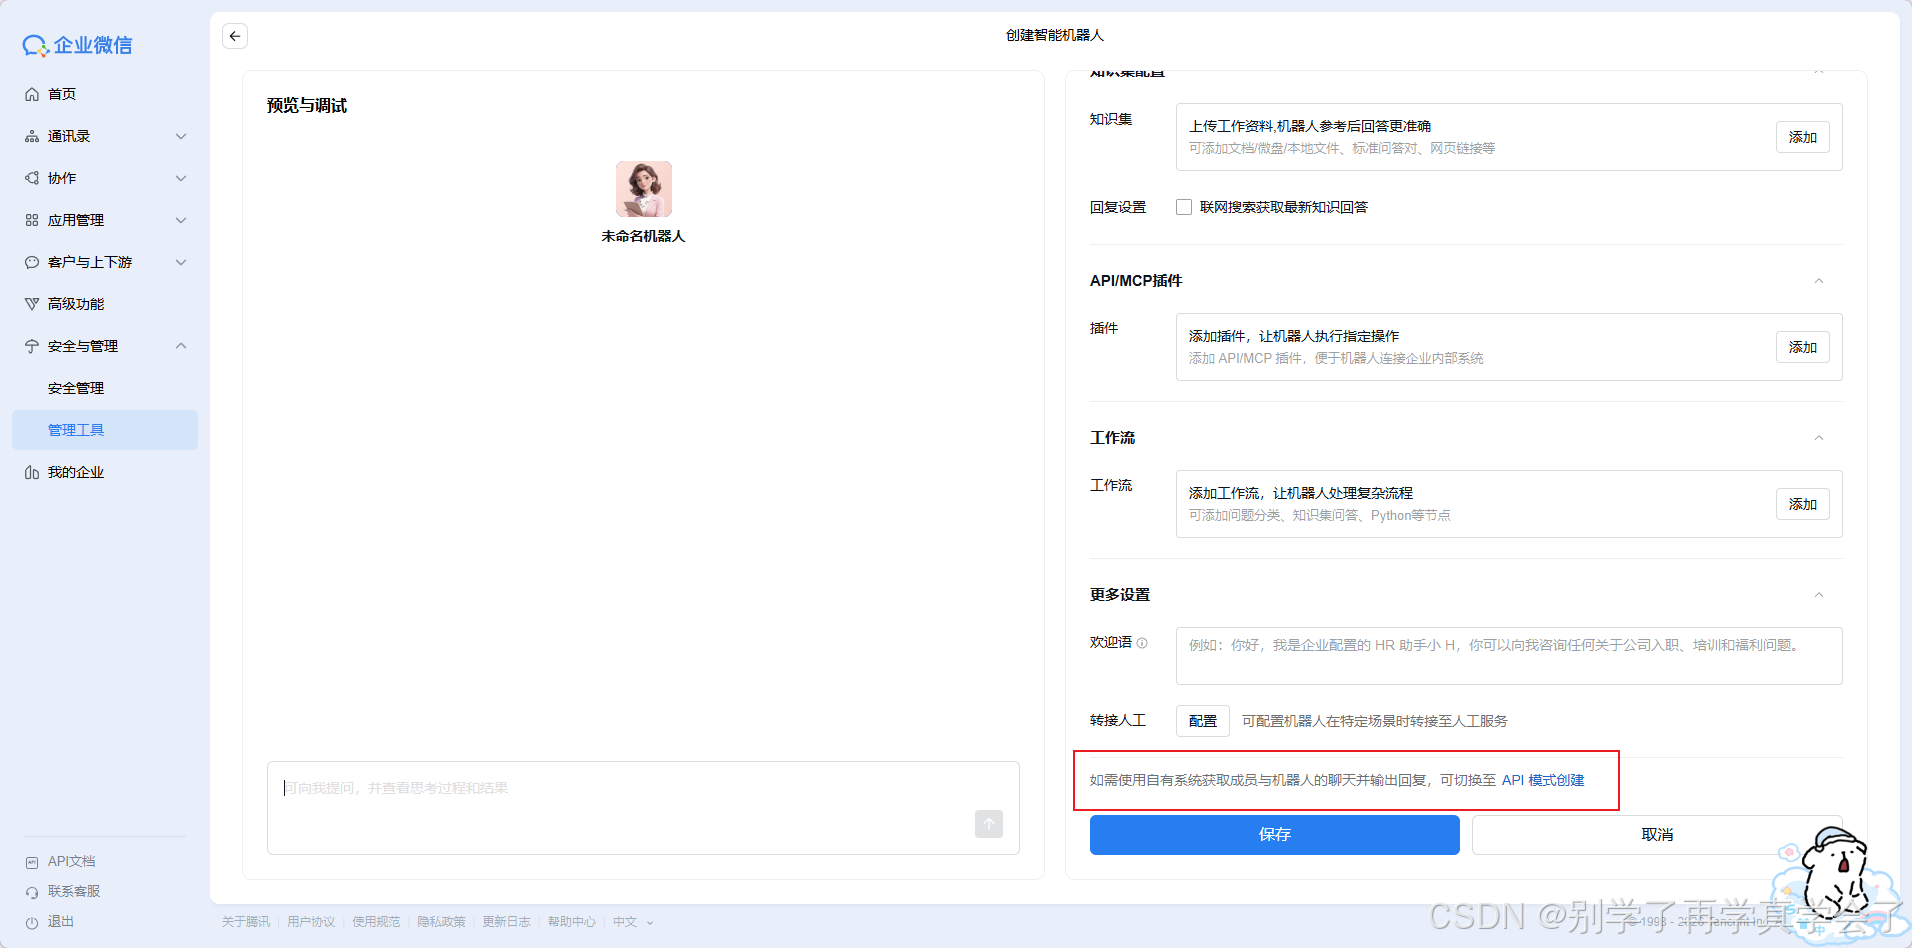Select the 通讯录 contacts icon
The image size is (1912, 948).
(x=33, y=135)
